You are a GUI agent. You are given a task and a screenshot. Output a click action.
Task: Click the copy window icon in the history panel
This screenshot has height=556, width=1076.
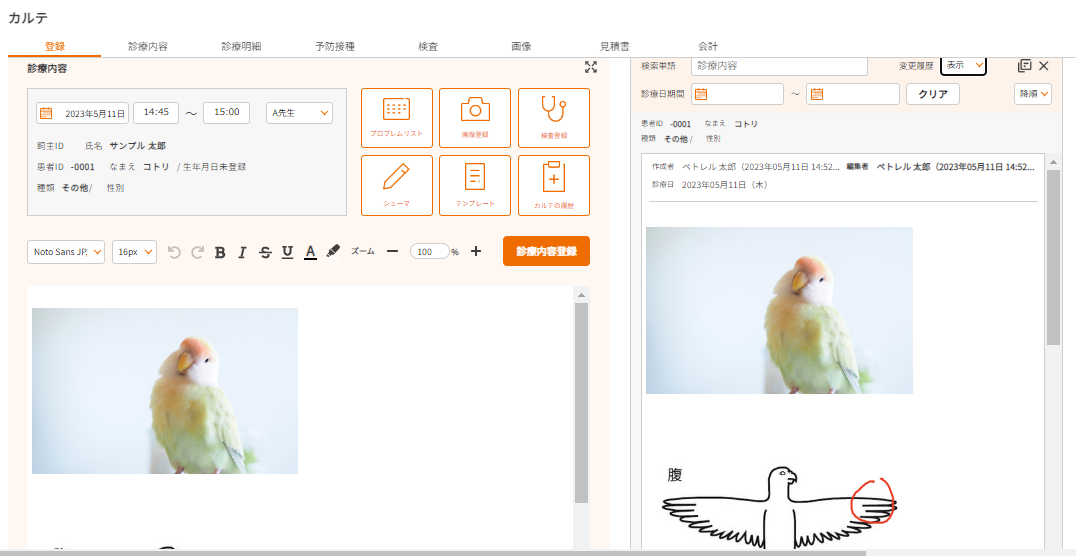(x=1025, y=65)
